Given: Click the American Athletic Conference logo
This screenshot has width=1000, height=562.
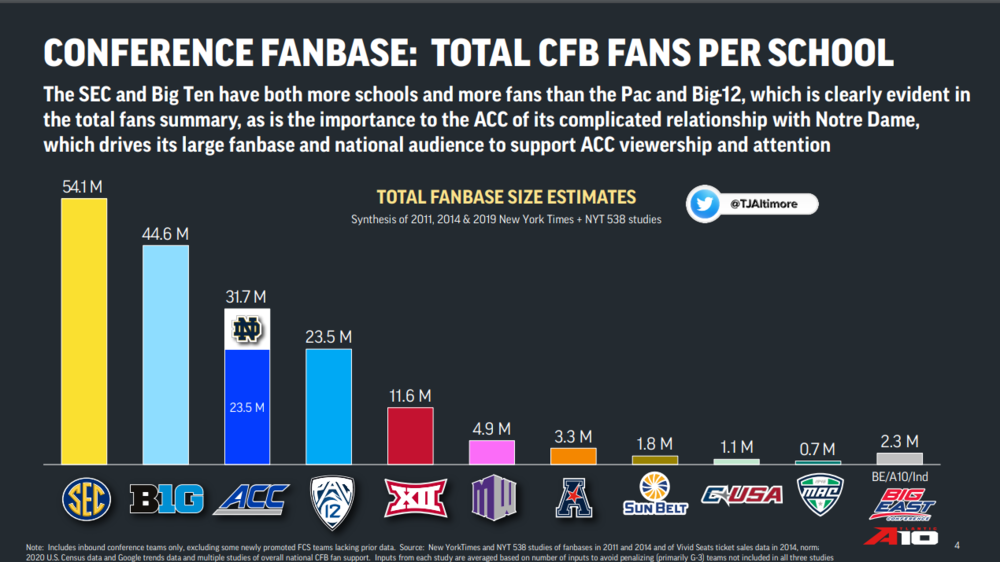Looking at the screenshot, I should click(573, 498).
